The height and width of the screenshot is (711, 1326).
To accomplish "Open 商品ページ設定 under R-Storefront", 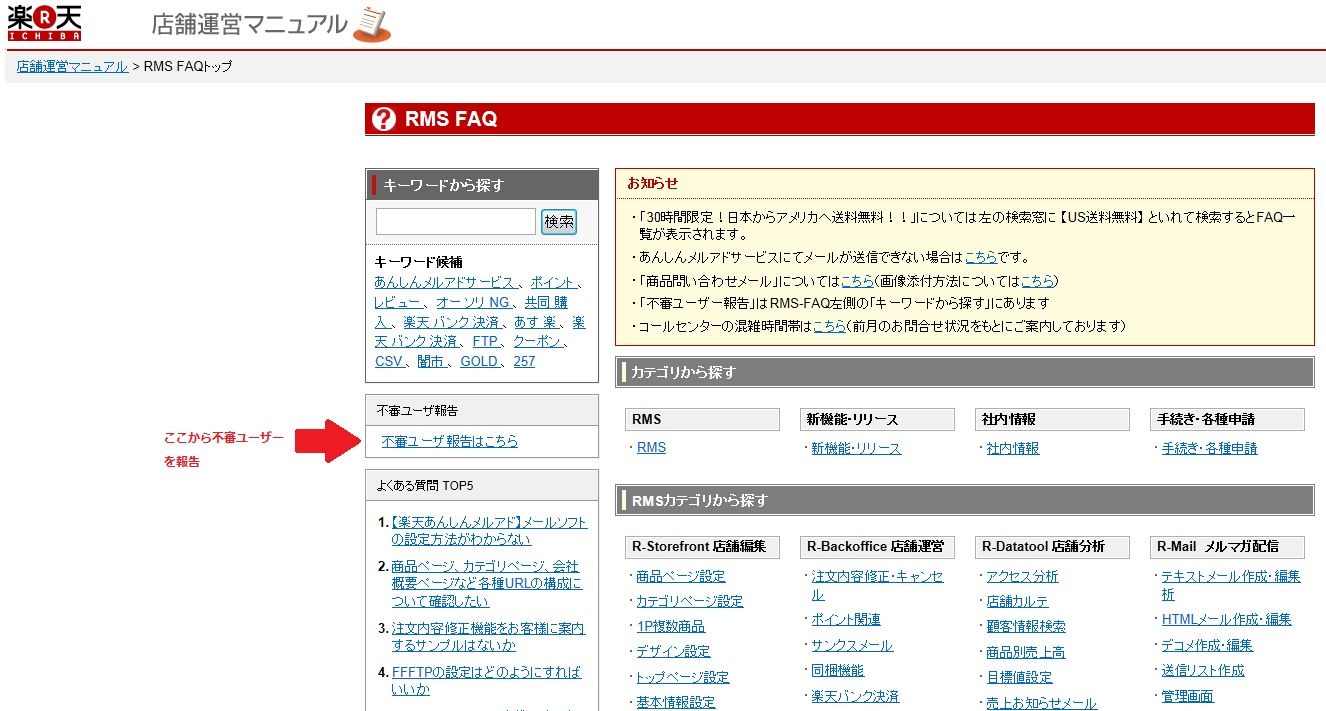I will tap(681, 576).
